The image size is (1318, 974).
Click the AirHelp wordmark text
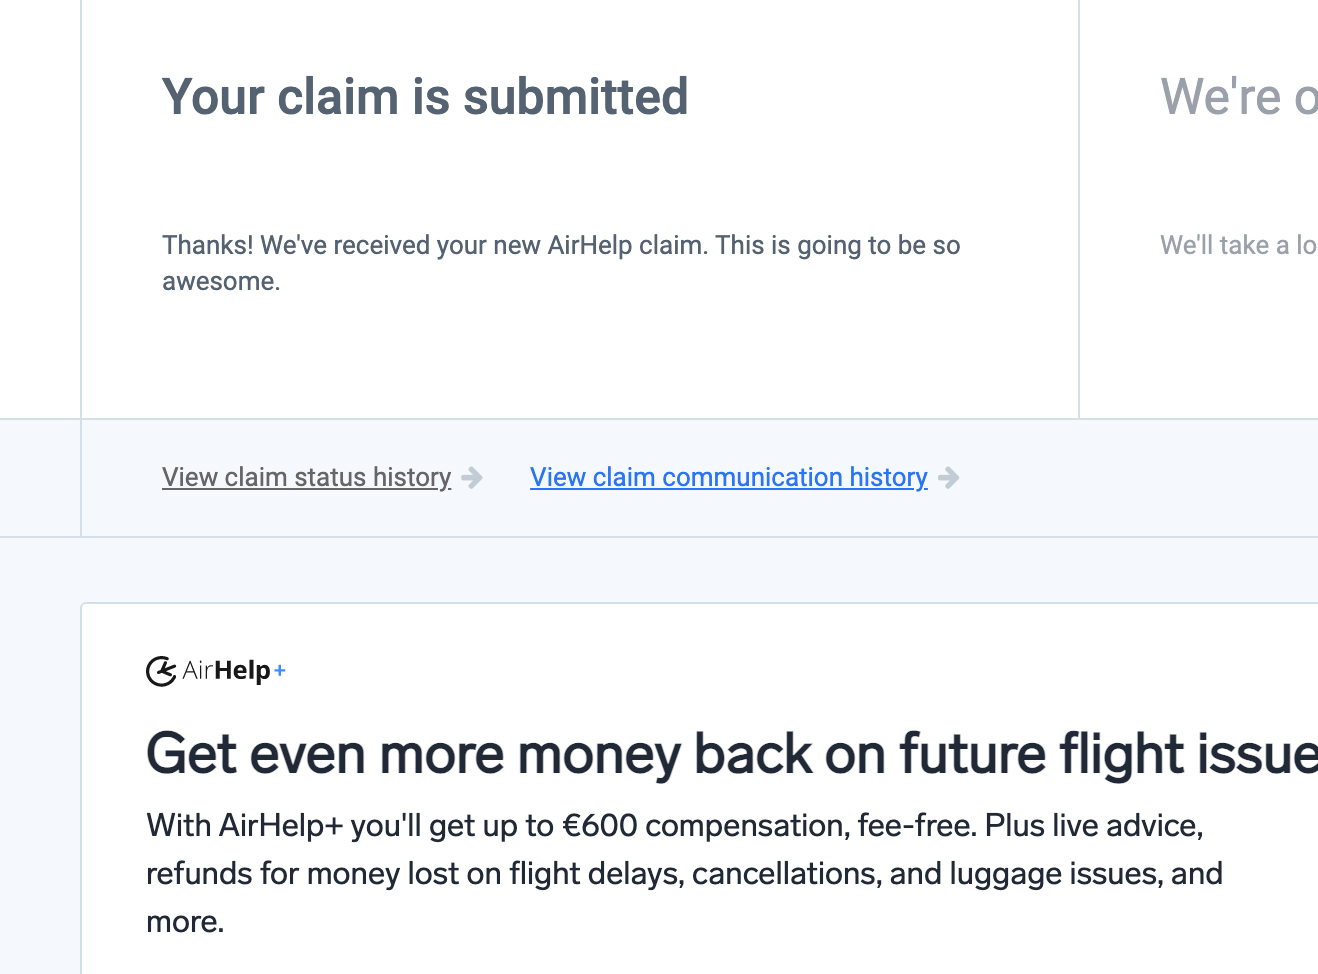tap(227, 671)
